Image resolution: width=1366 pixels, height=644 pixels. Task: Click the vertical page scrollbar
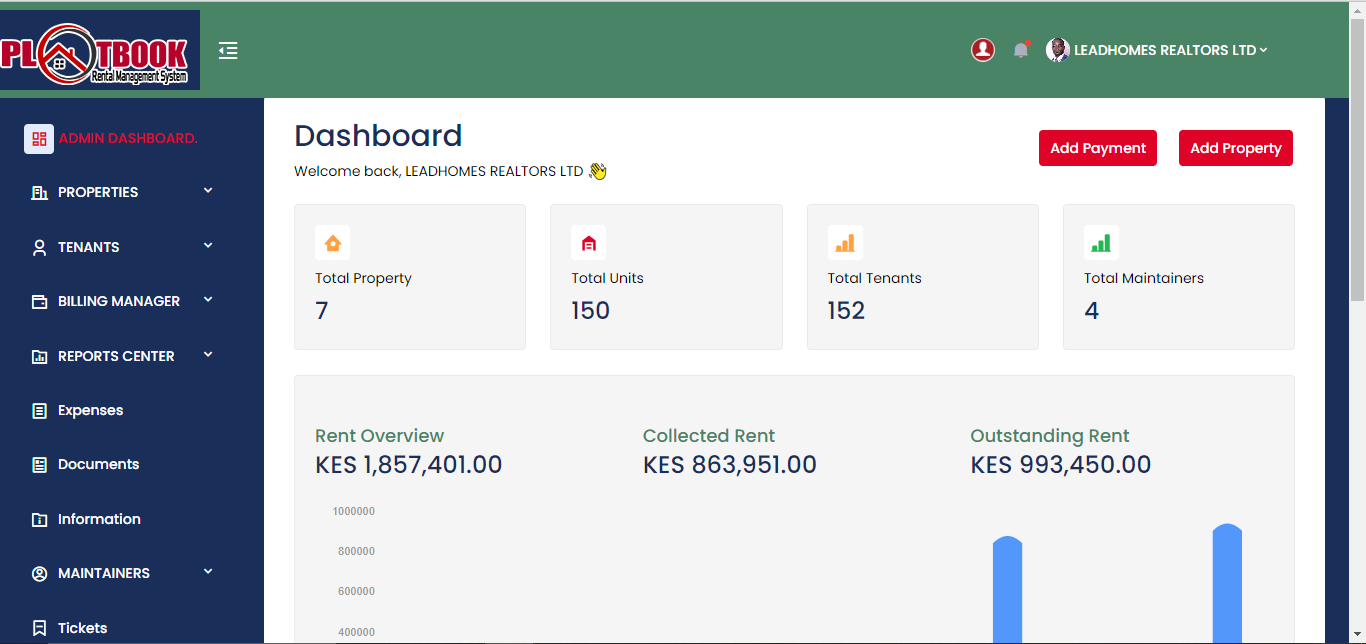pyautogui.click(x=1357, y=160)
